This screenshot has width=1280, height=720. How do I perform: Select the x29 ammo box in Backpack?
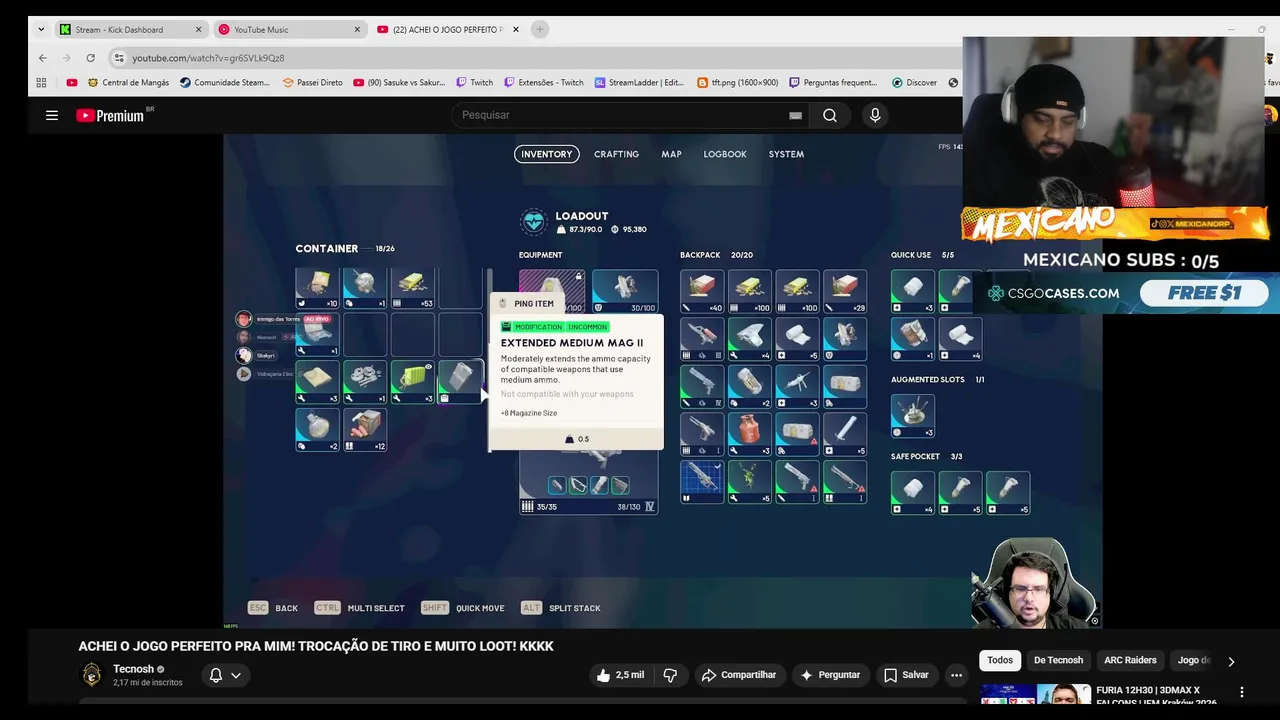[845, 291]
